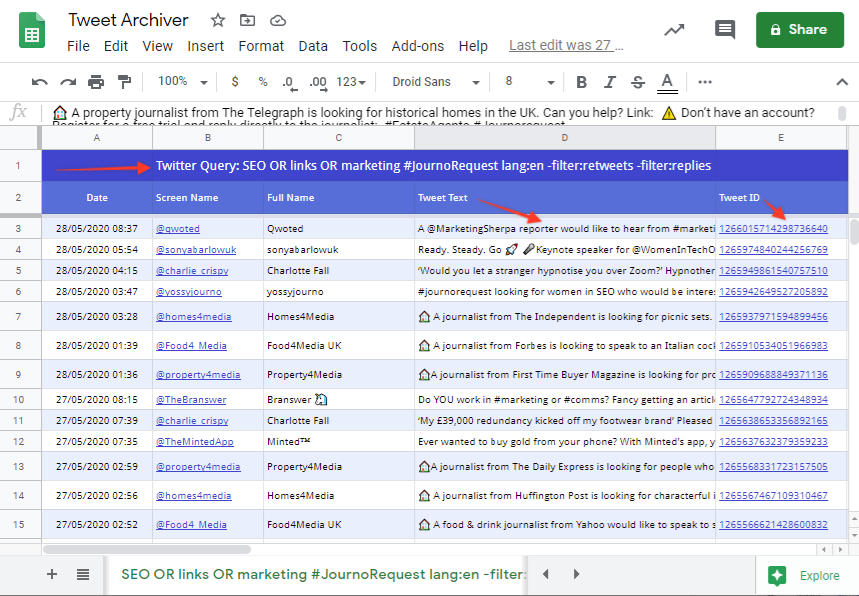
Task: Toggle bold formatting
Action: (x=581, y=82)
